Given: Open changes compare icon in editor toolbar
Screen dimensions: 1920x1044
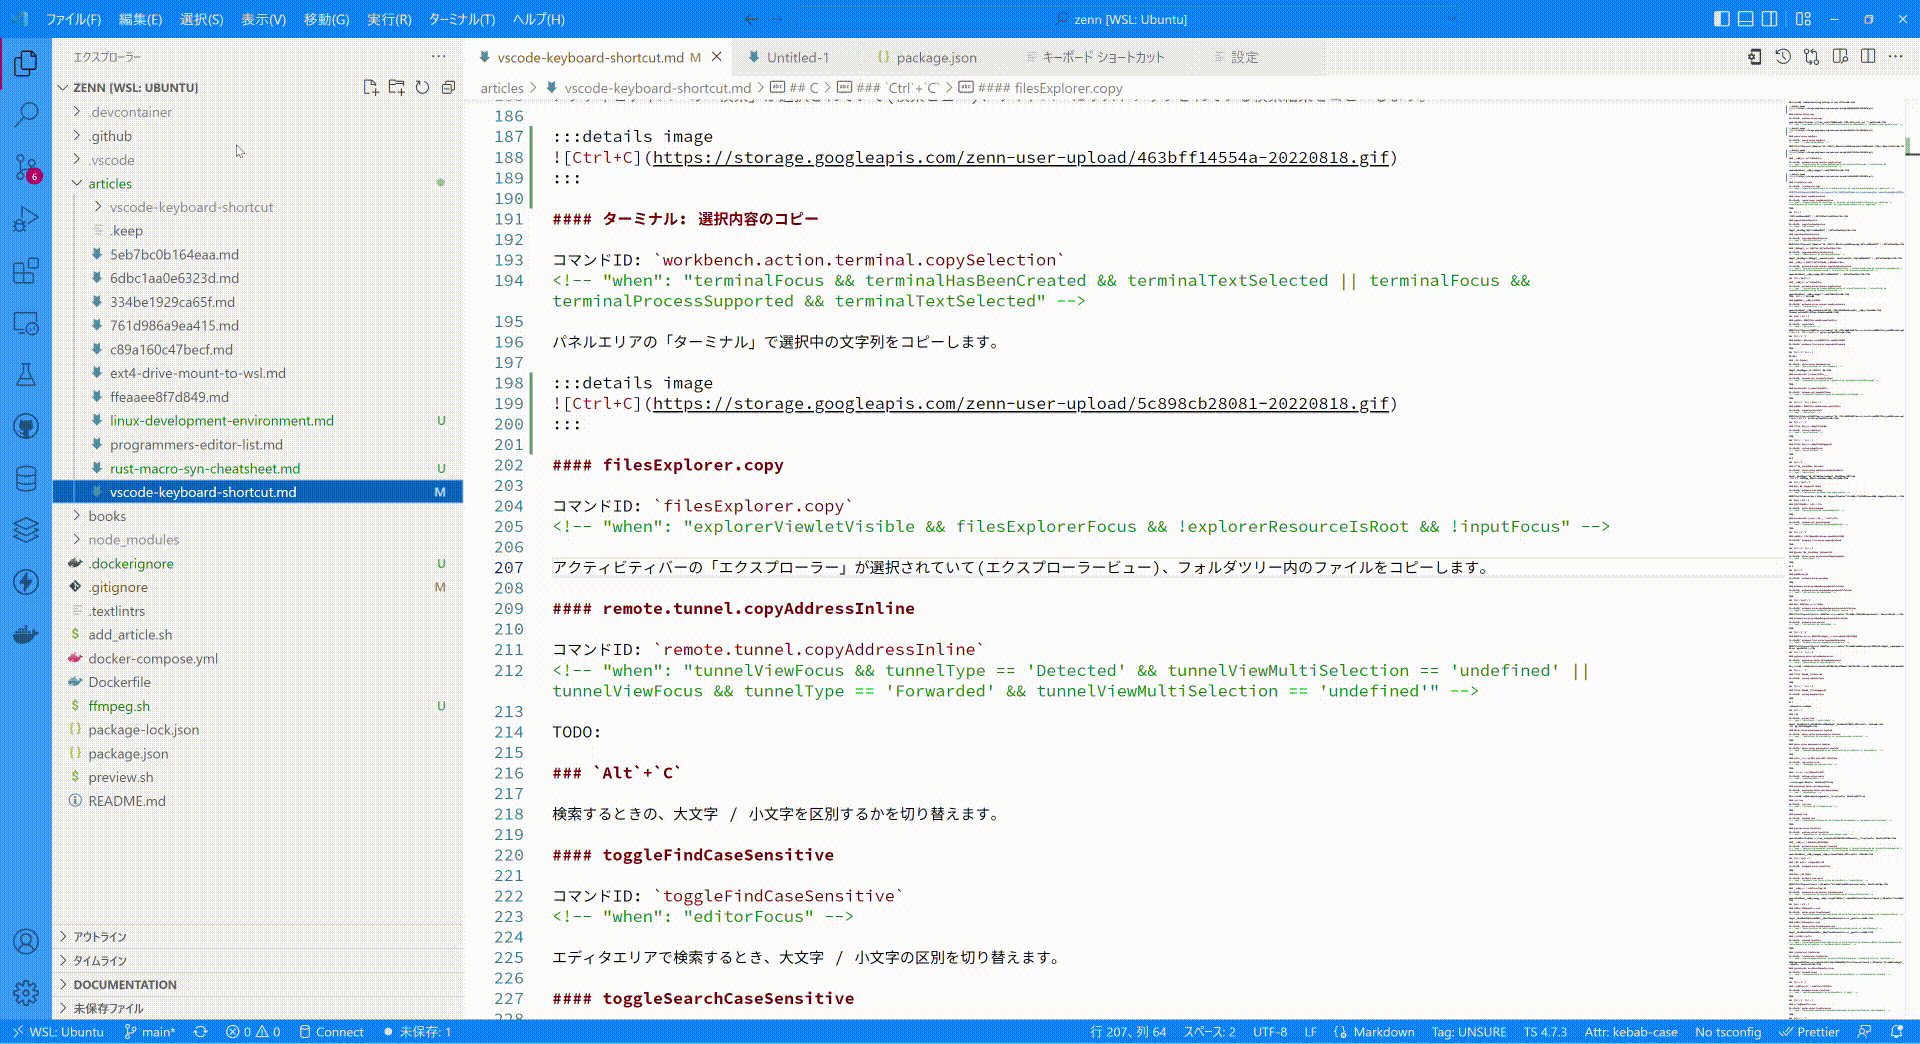Looking at the screenshot, I should click(1811, 57).
